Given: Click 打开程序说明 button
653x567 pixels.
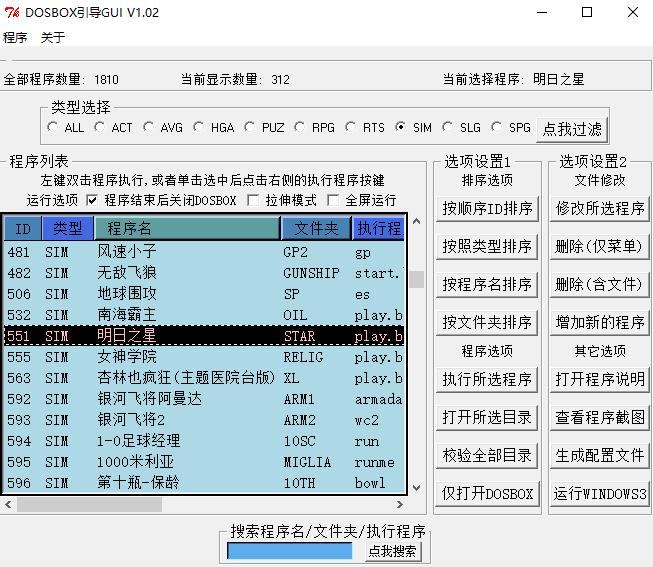Looking at the screenshot, I should coord(600,380).
